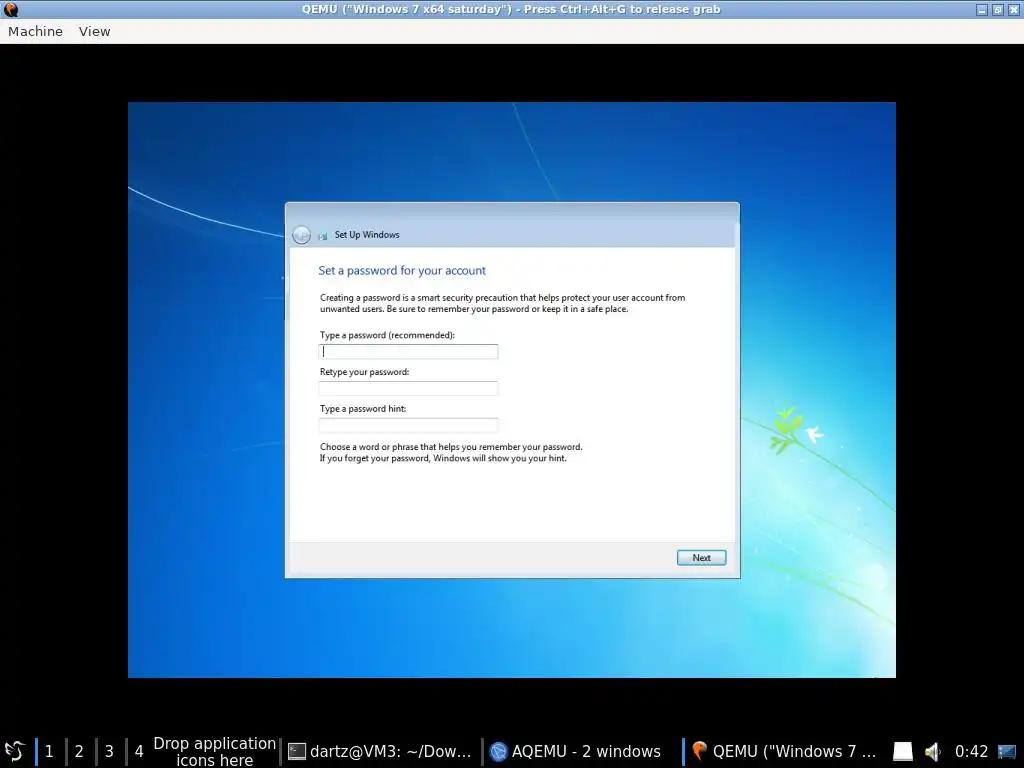The image size is (1024, 768).
Task: Switch to workspace 3
Action: pos(109,752)
